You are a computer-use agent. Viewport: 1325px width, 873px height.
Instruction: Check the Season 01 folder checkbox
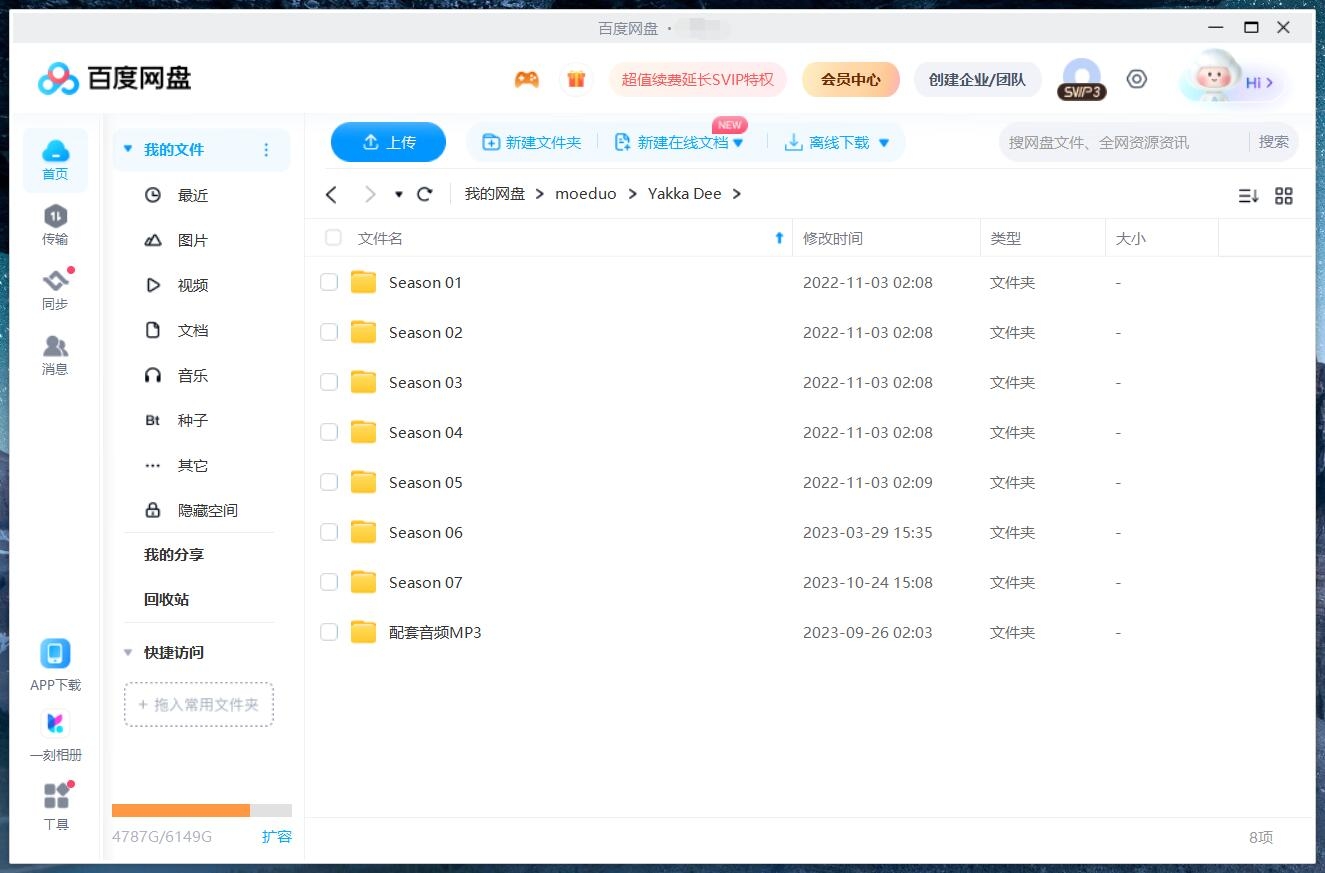pos(329,282)
